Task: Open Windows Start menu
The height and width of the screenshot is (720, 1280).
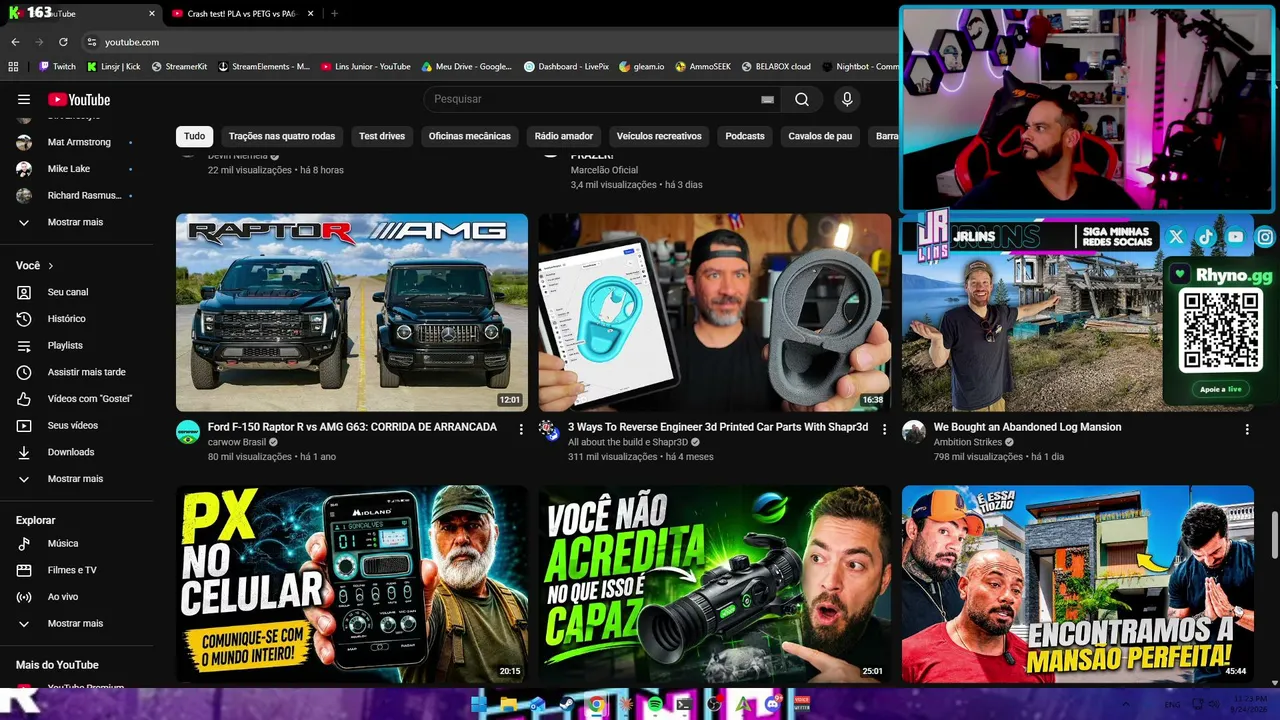Action: point(479,704)
